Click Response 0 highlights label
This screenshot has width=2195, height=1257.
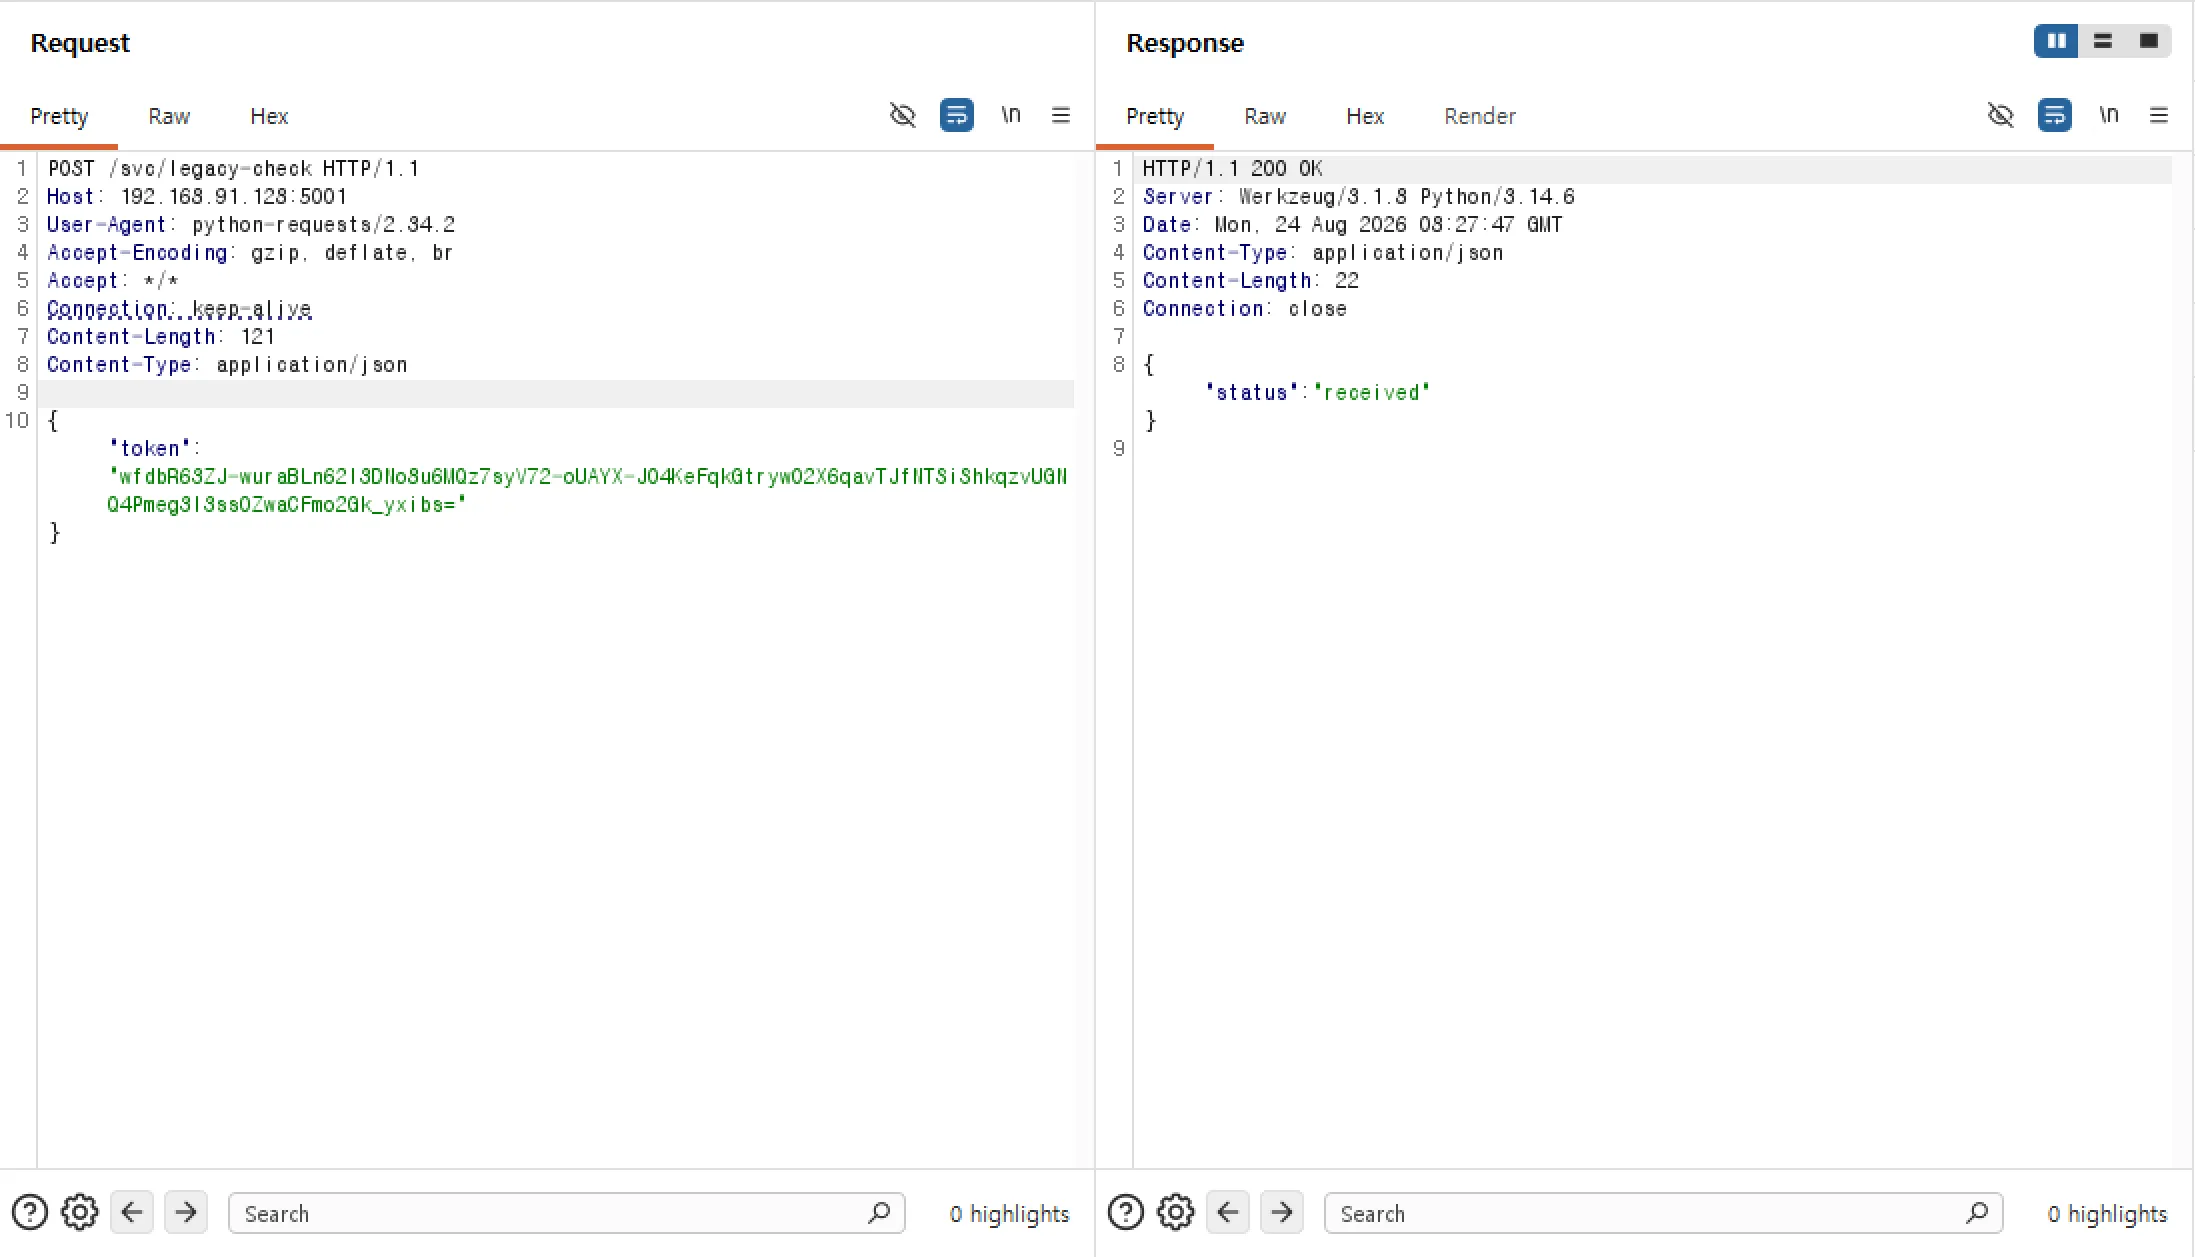[x=2107, y=1213]
